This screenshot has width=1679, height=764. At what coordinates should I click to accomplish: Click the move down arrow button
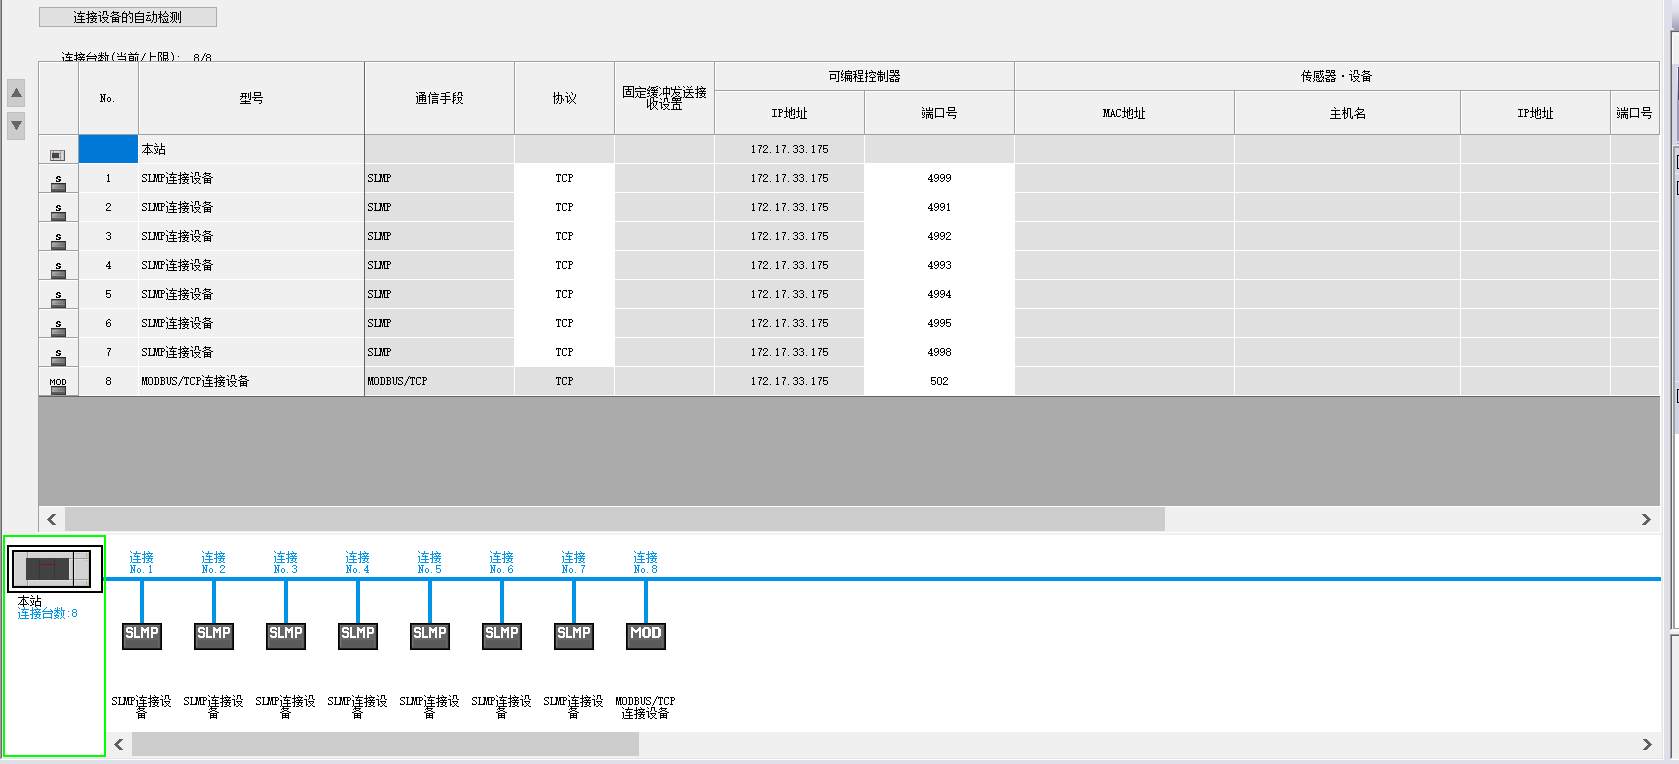tap(16, 125)
